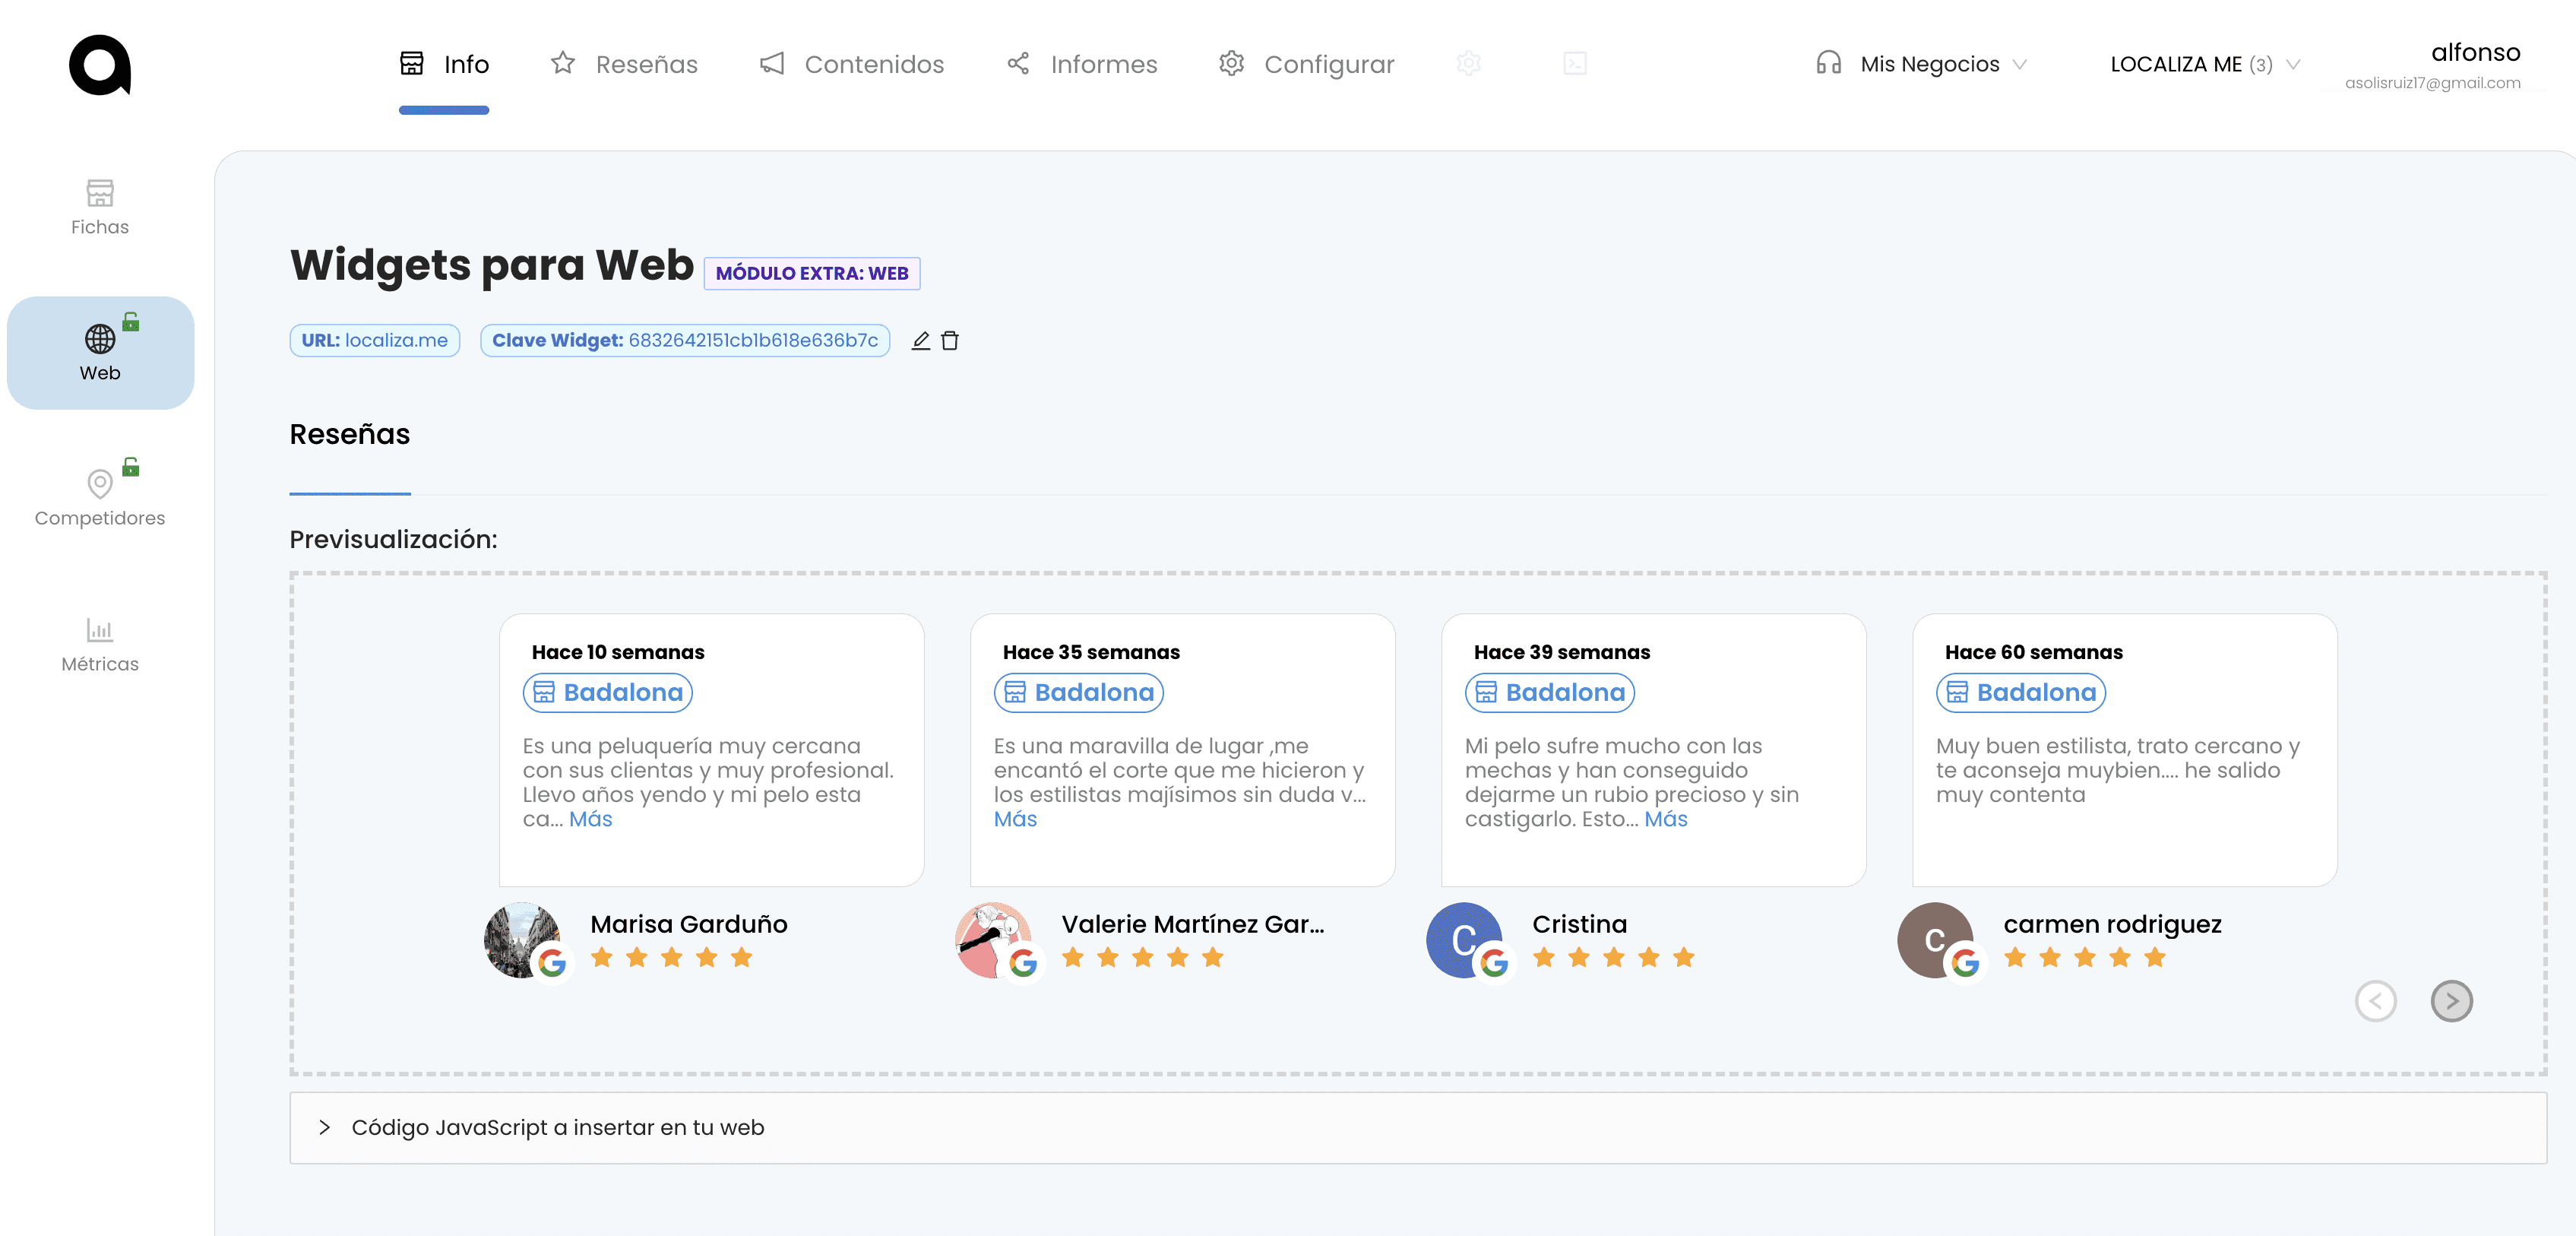Click the URL: localiza.me badge
This screenshot has height=1236, width=2576.
(375, 340)
